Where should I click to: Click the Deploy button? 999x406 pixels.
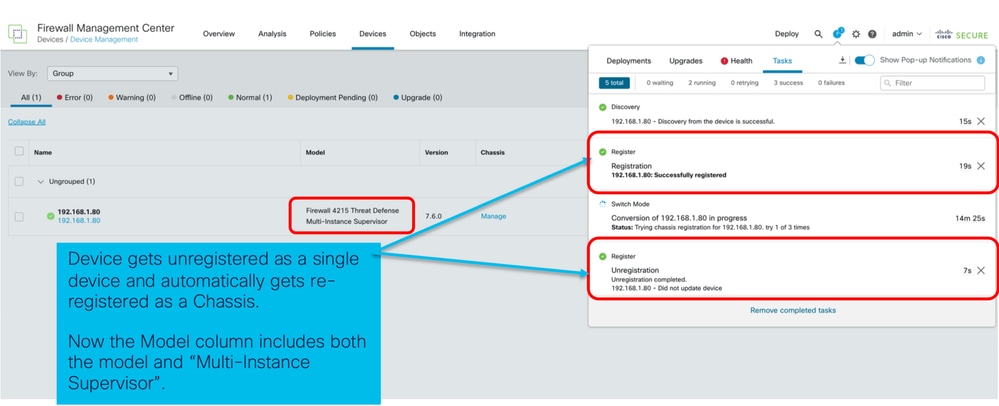click(786, 34)
